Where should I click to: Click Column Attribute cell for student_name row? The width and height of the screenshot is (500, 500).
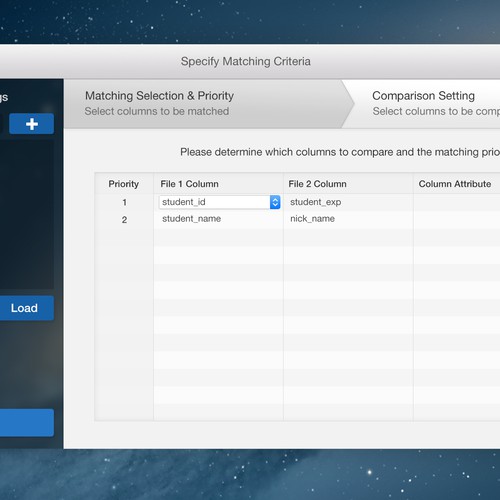(457, 220)
